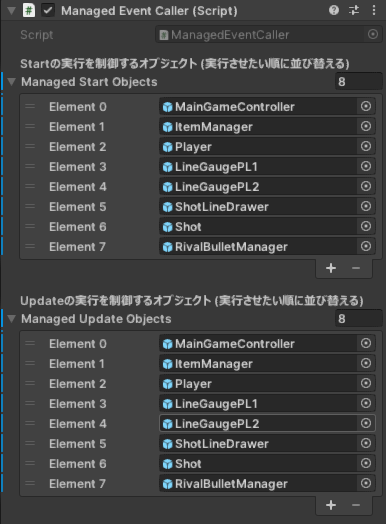Click the Managed Start Objects size field

(x=359, y=82)
